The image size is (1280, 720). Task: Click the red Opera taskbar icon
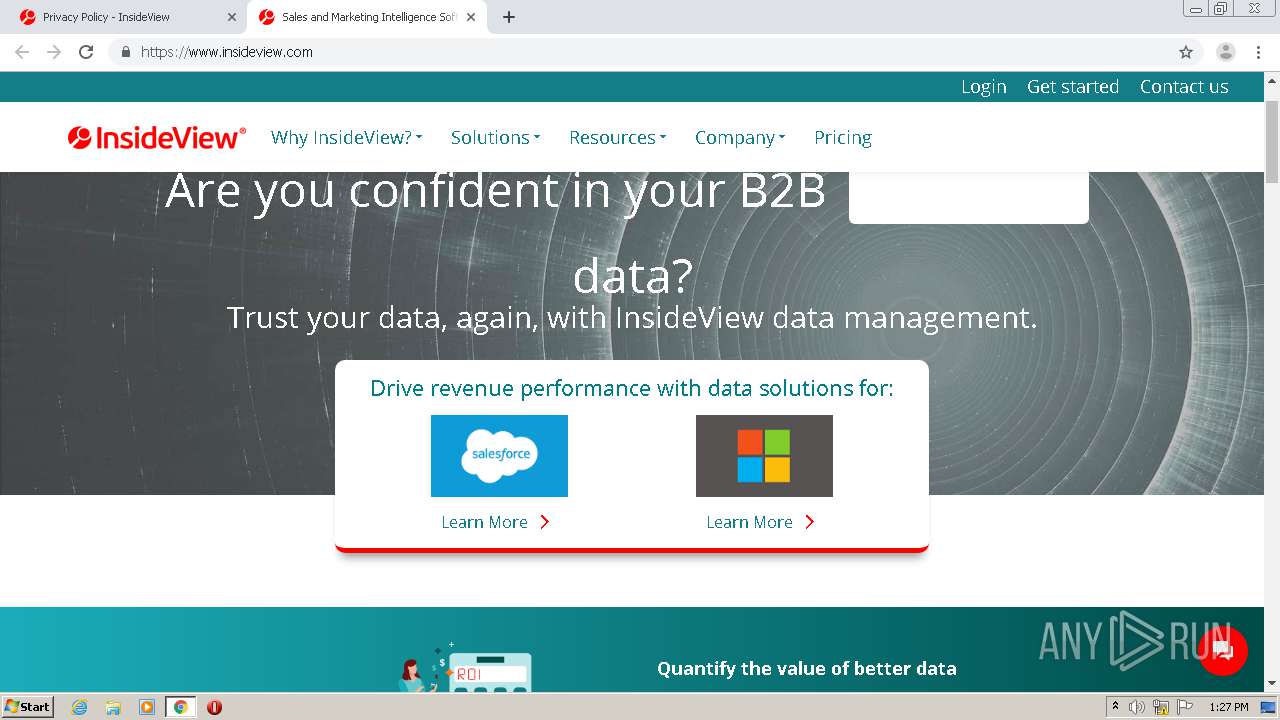pos(214,707)
